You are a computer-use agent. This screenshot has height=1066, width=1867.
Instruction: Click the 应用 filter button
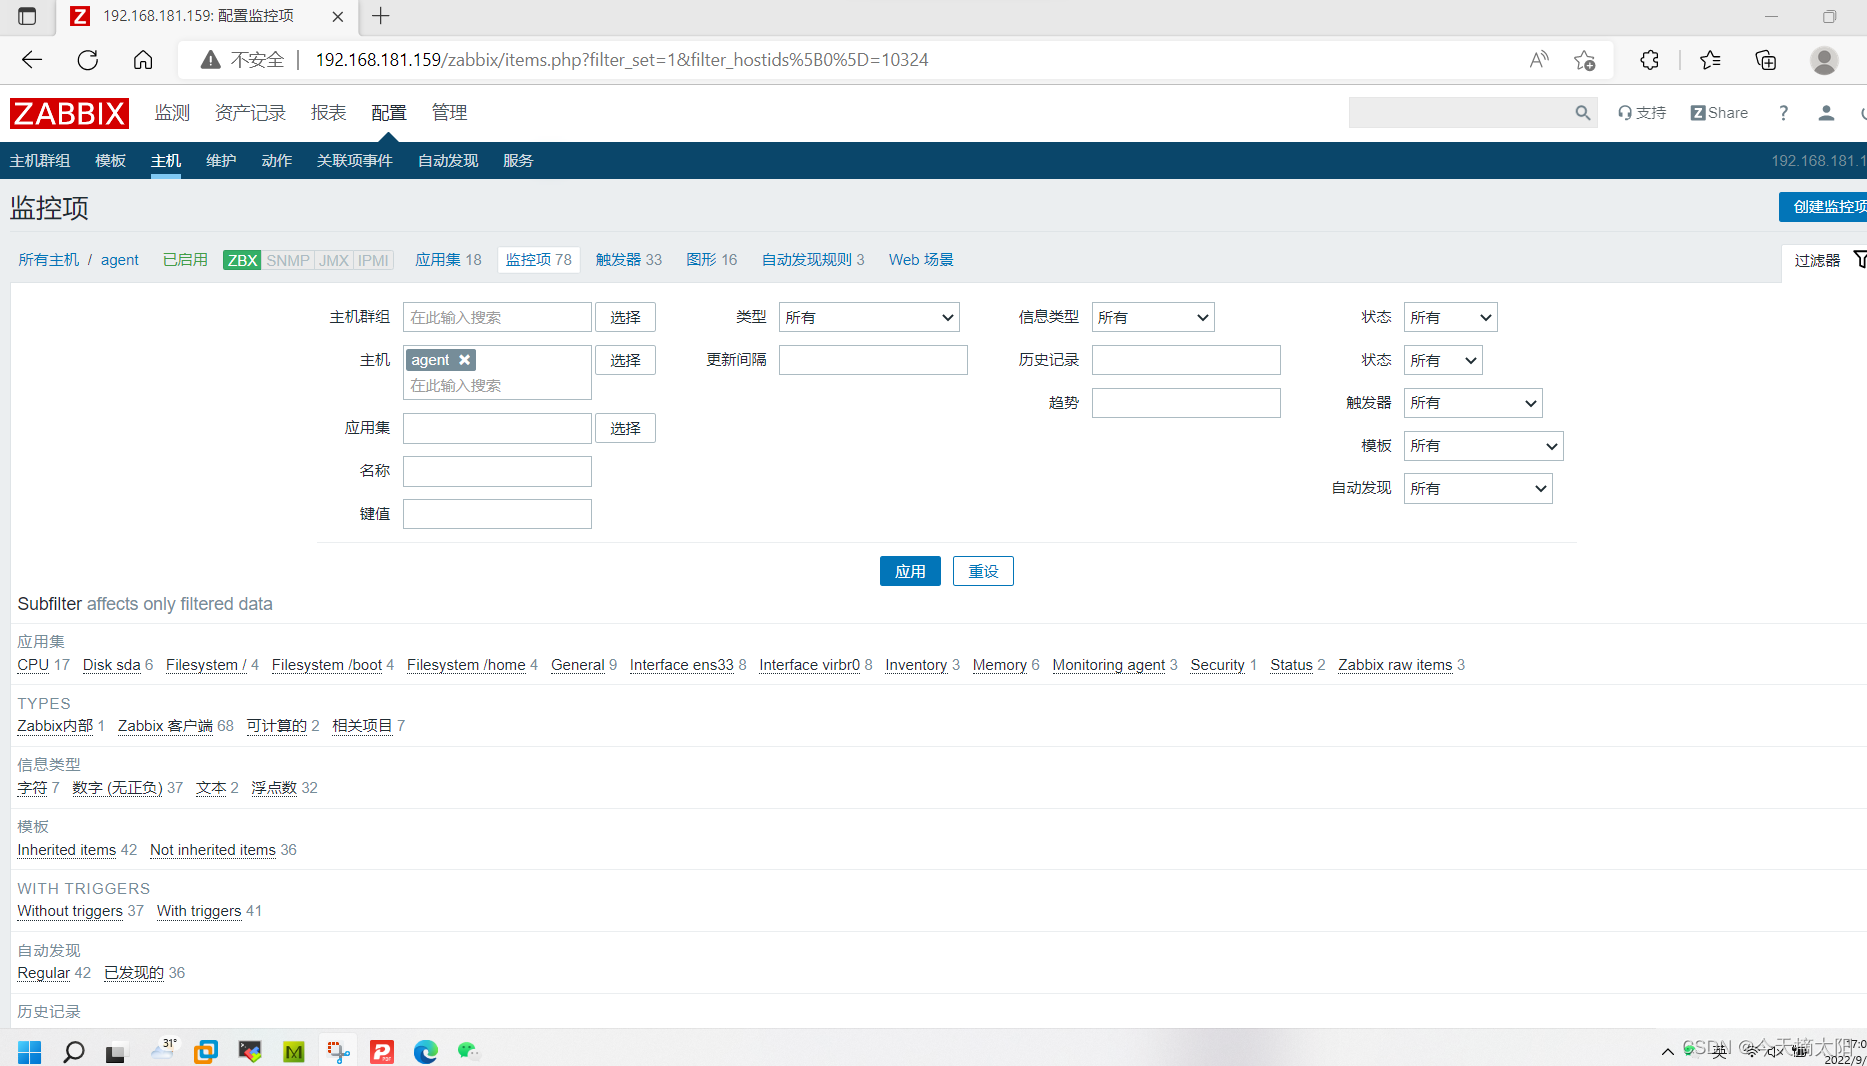point(910,571)
